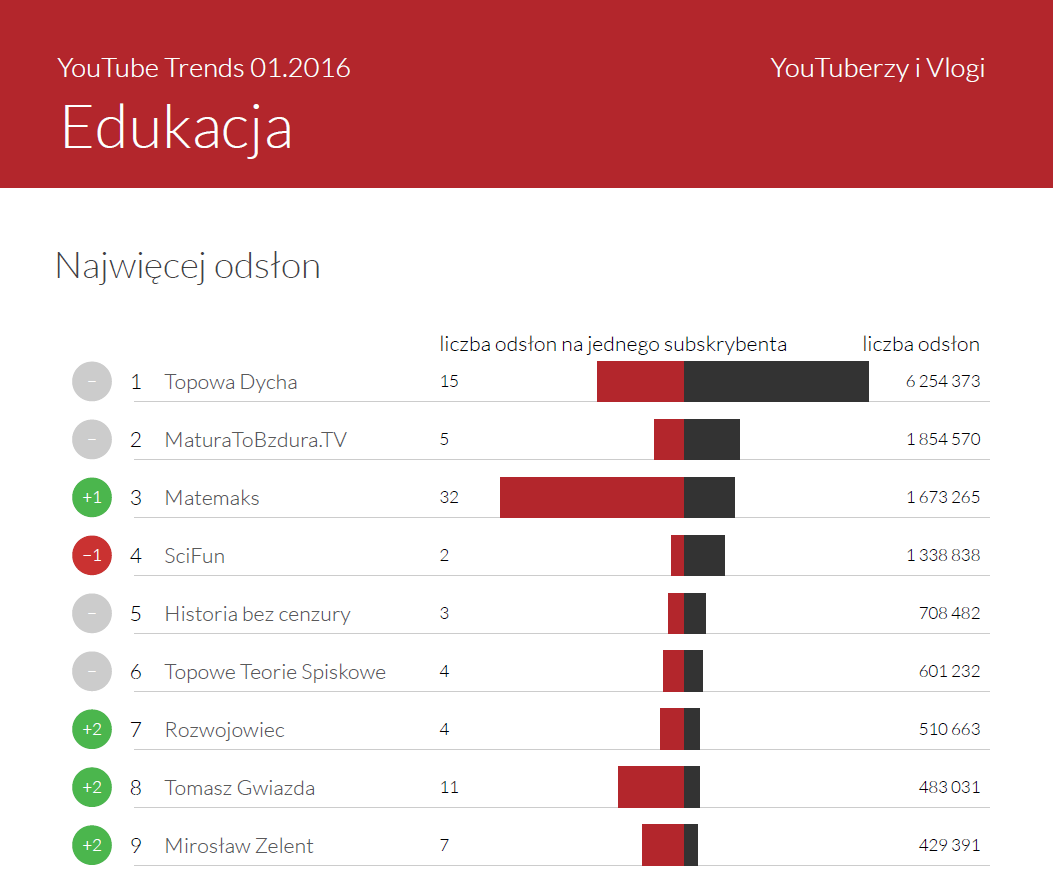Select the Matemaks channel name
Image resolution: width=1053 pixels, height=880 pixels.
(211, 498)
